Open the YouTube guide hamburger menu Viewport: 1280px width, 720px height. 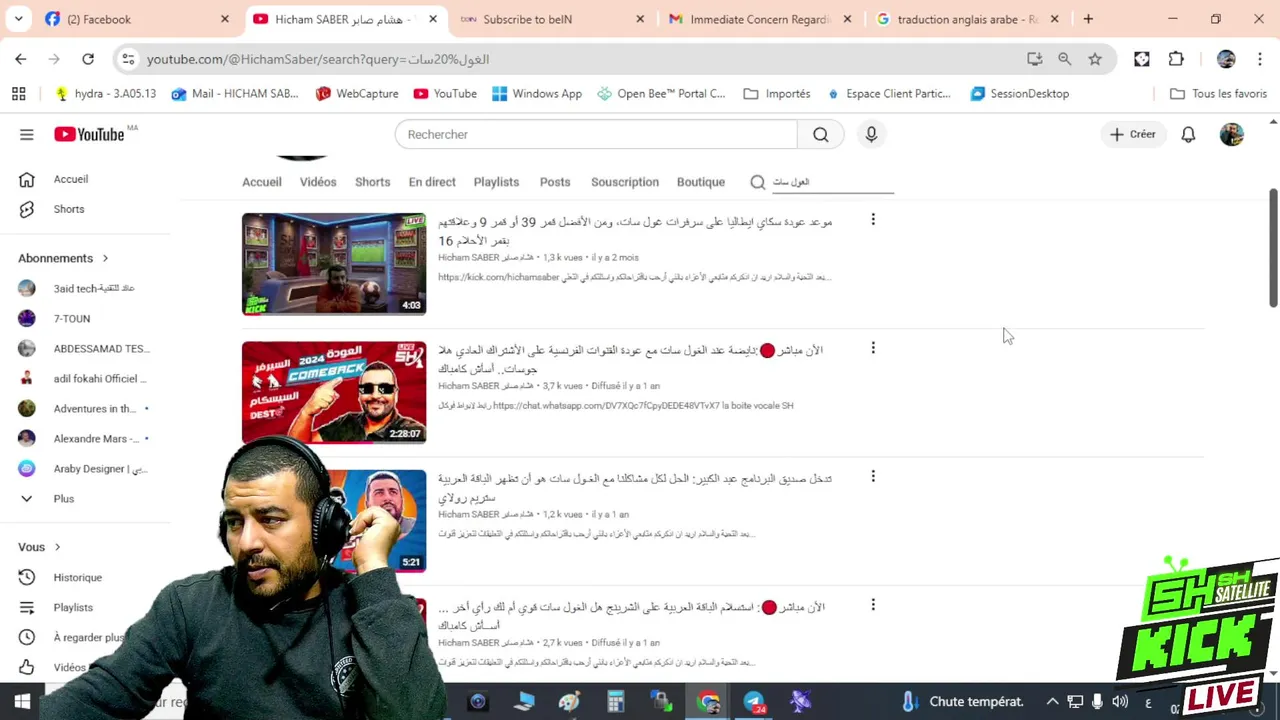click(x=27, y=134)
